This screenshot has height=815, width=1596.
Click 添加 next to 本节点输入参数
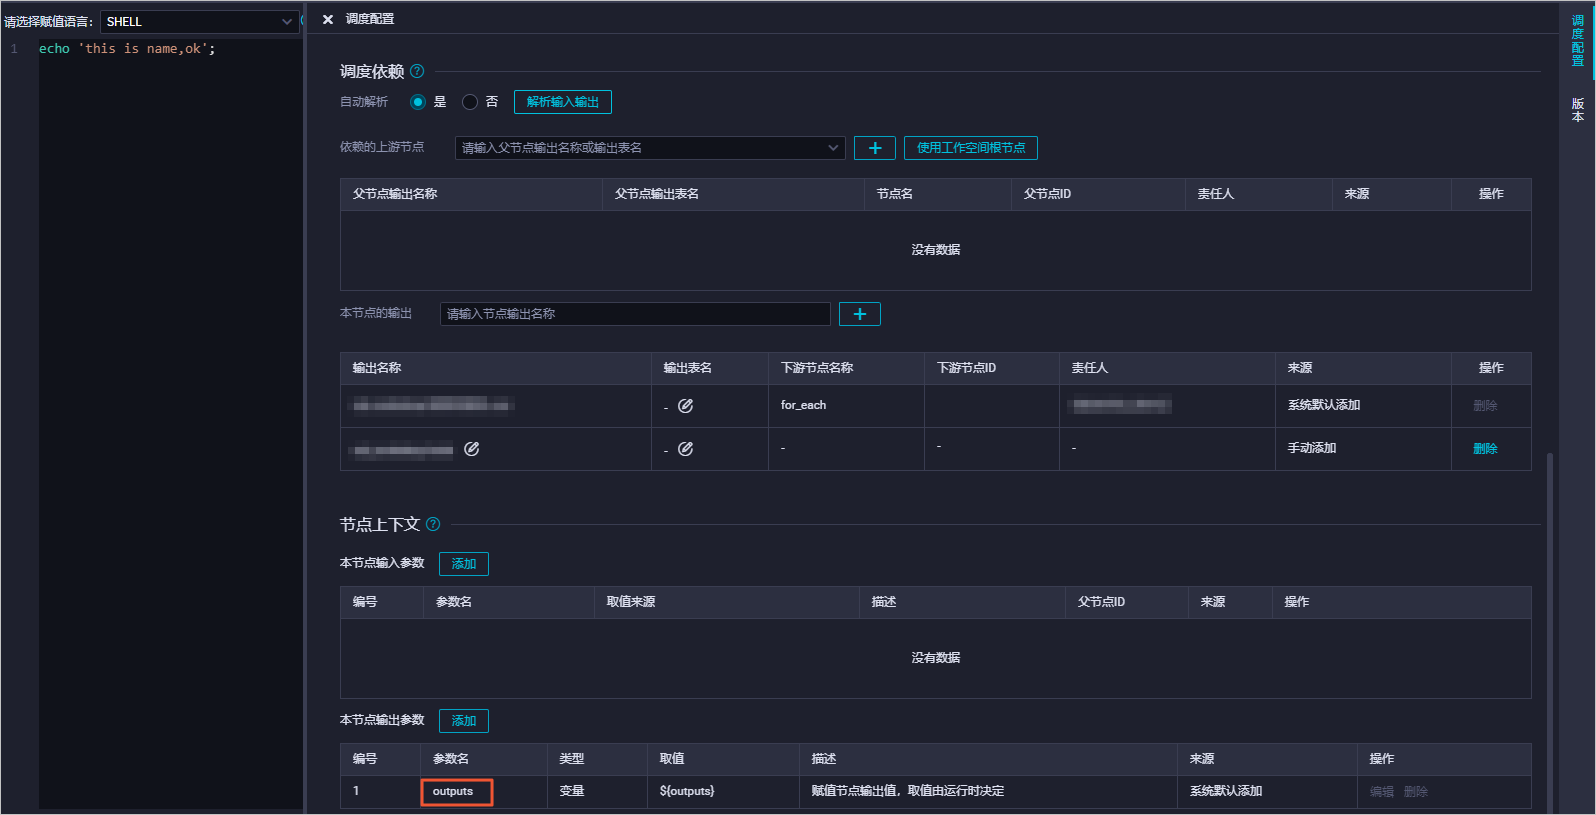[x=464, y=564]
